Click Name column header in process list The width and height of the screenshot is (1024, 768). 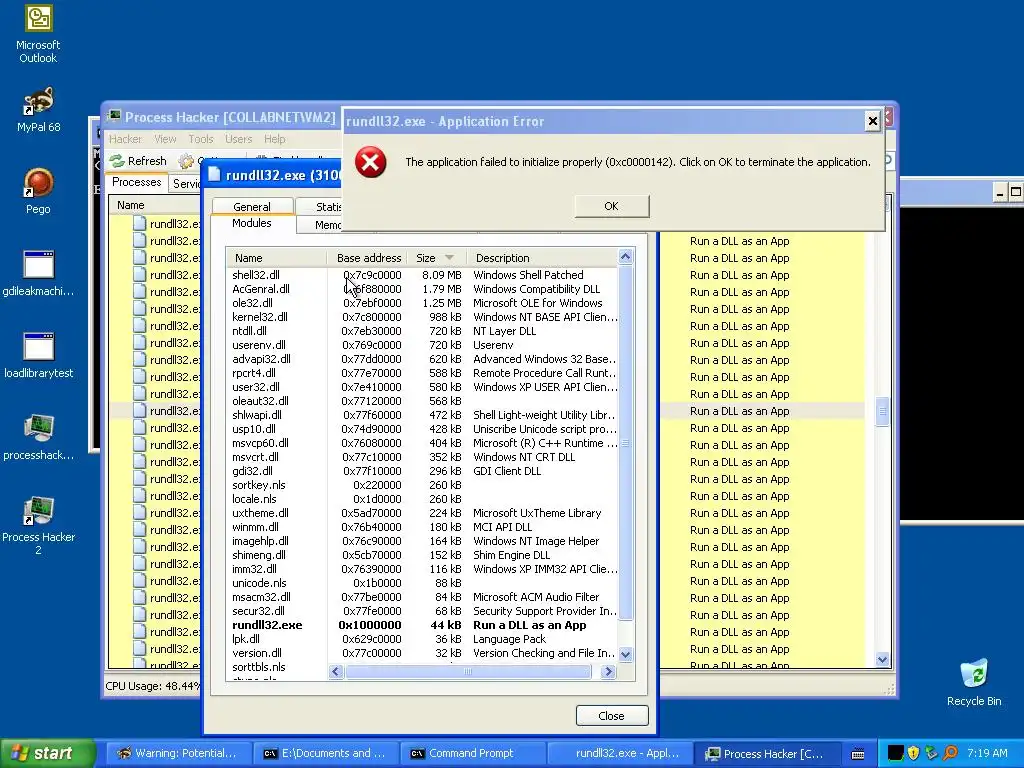(154, 205)
